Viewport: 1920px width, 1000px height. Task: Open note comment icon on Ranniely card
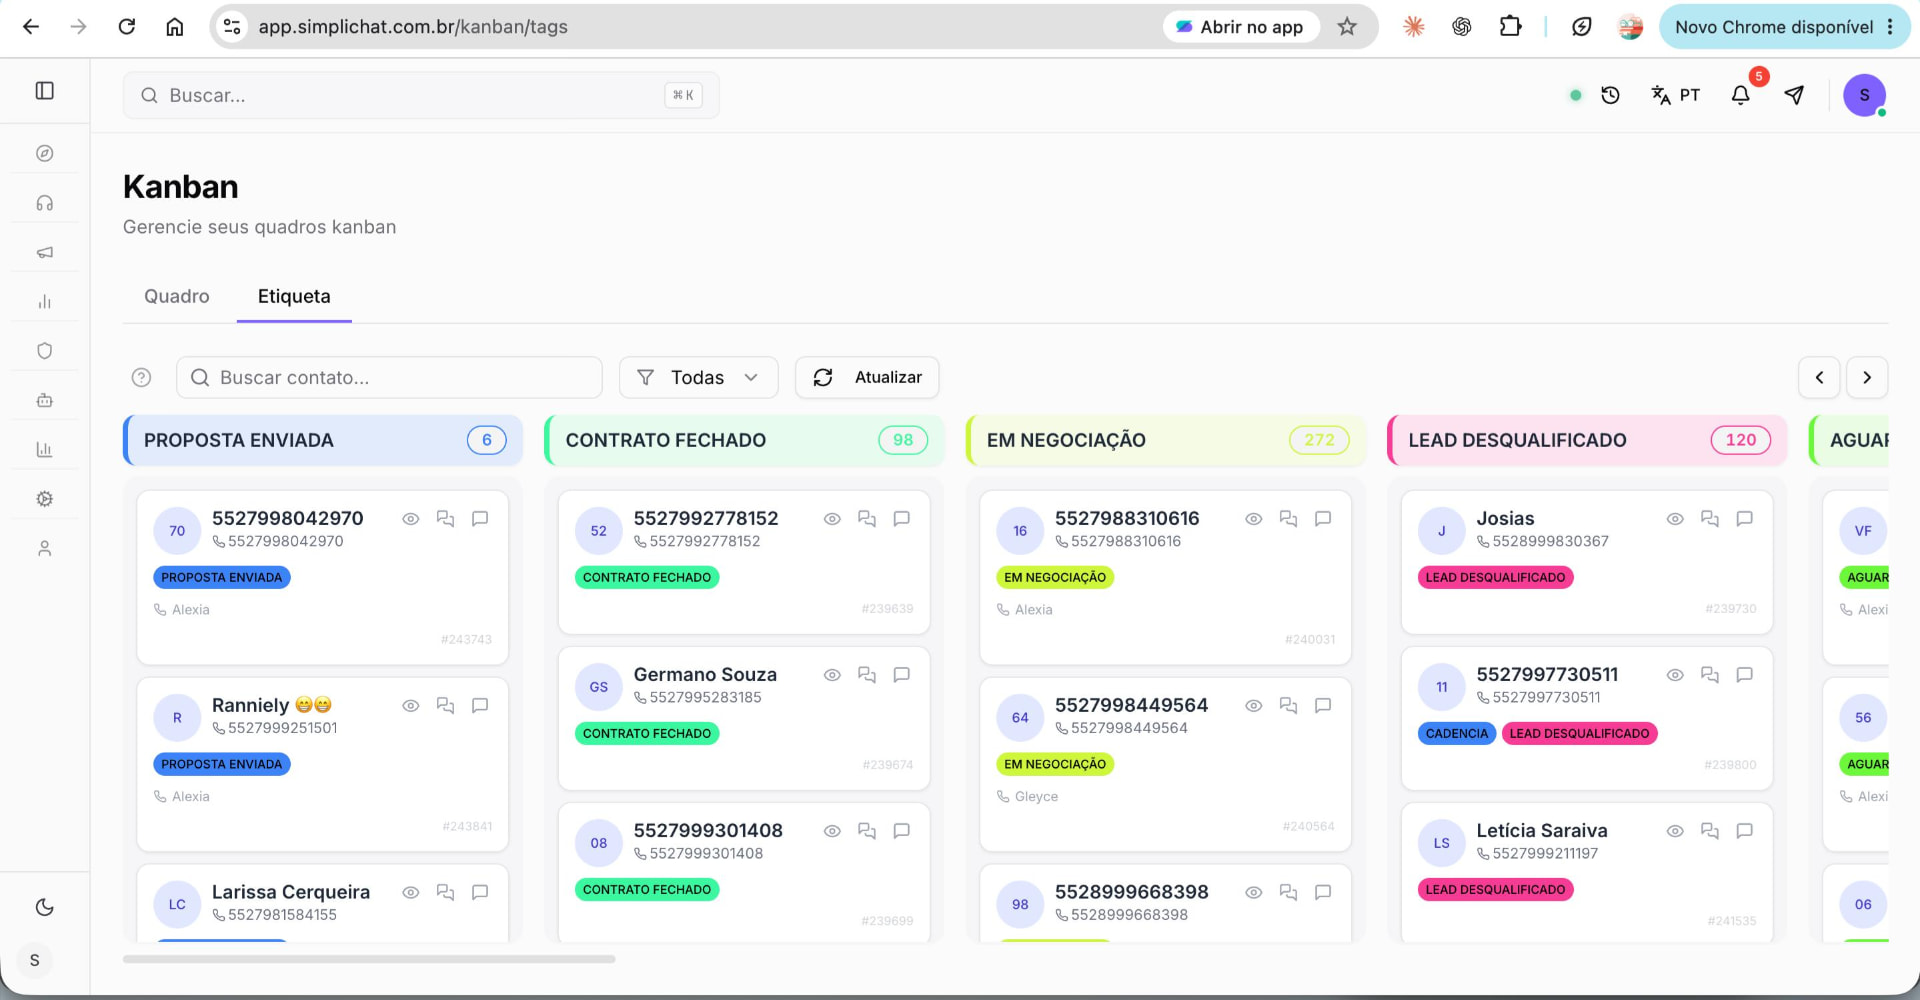tap(480, 706)
